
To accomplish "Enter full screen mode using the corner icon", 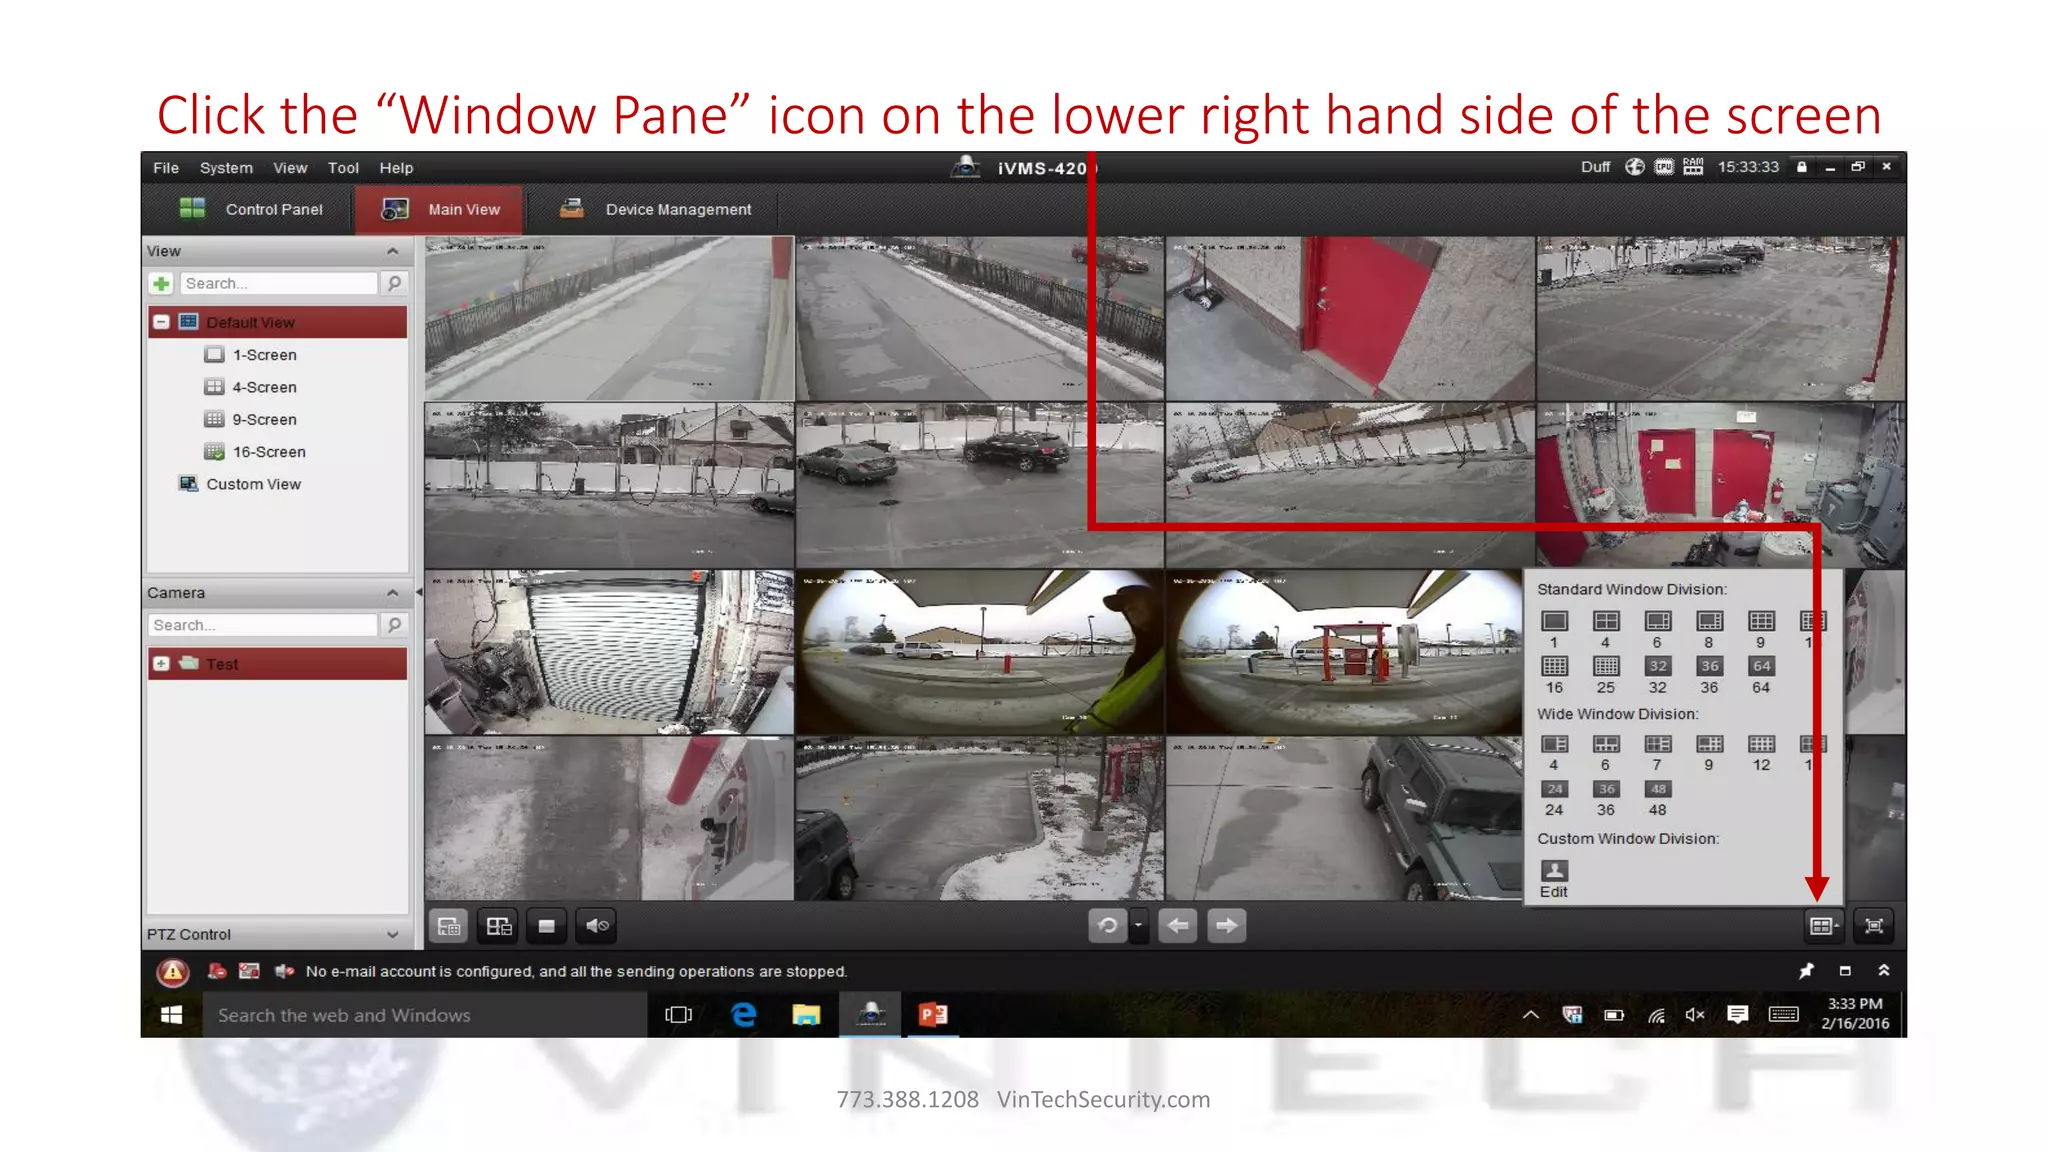I will [x=1874, y=926].
